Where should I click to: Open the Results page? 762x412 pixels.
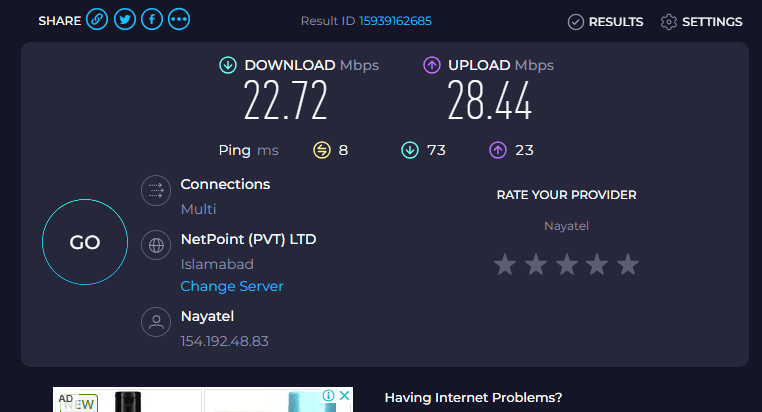coord(606,22)
